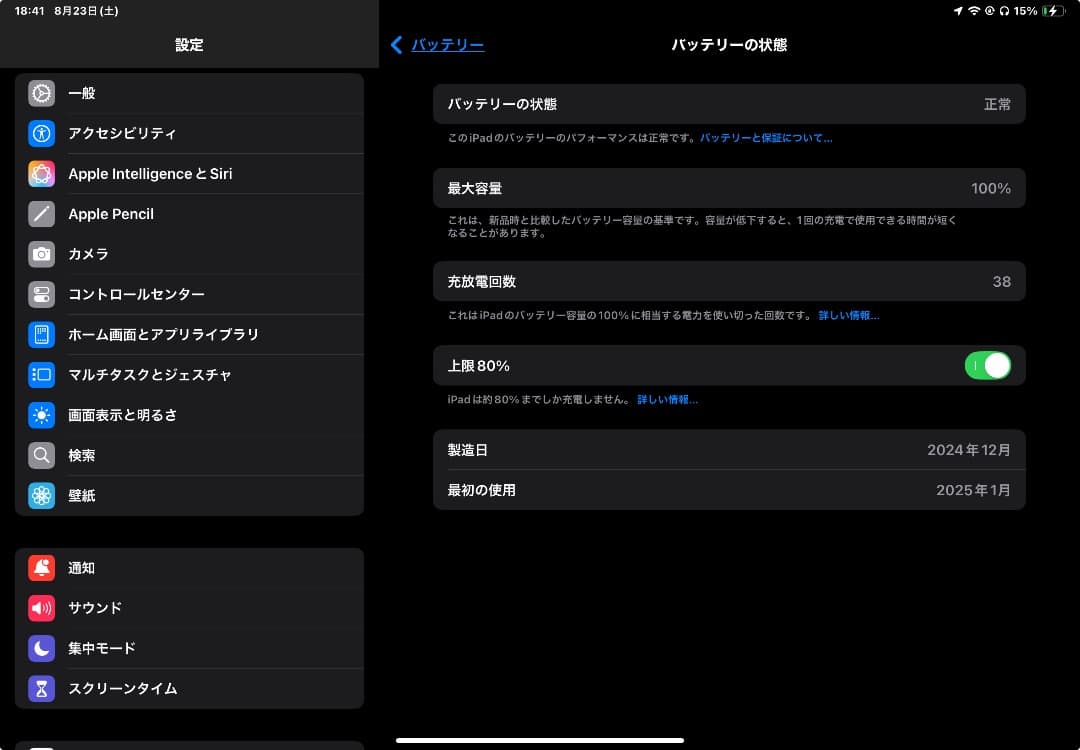Select the アクセシビリティ icon in the sidebar
Image resolution: width=1080 pixels, height=750 pixels.
pyautogui.click(x=42, y=133)
